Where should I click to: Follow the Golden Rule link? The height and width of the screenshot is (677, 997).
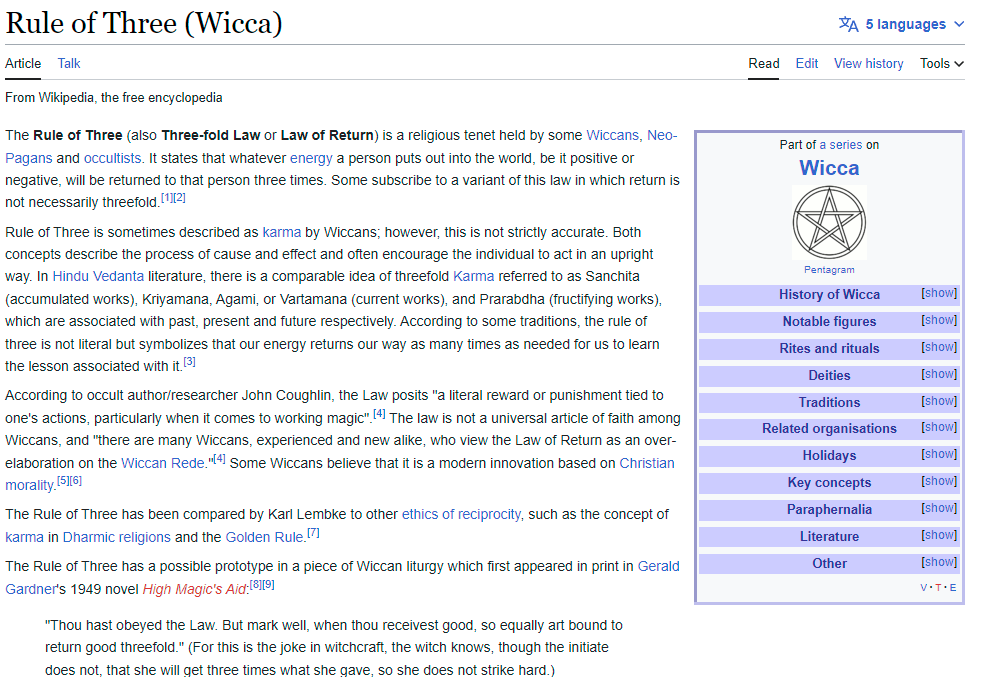[265, 537]
